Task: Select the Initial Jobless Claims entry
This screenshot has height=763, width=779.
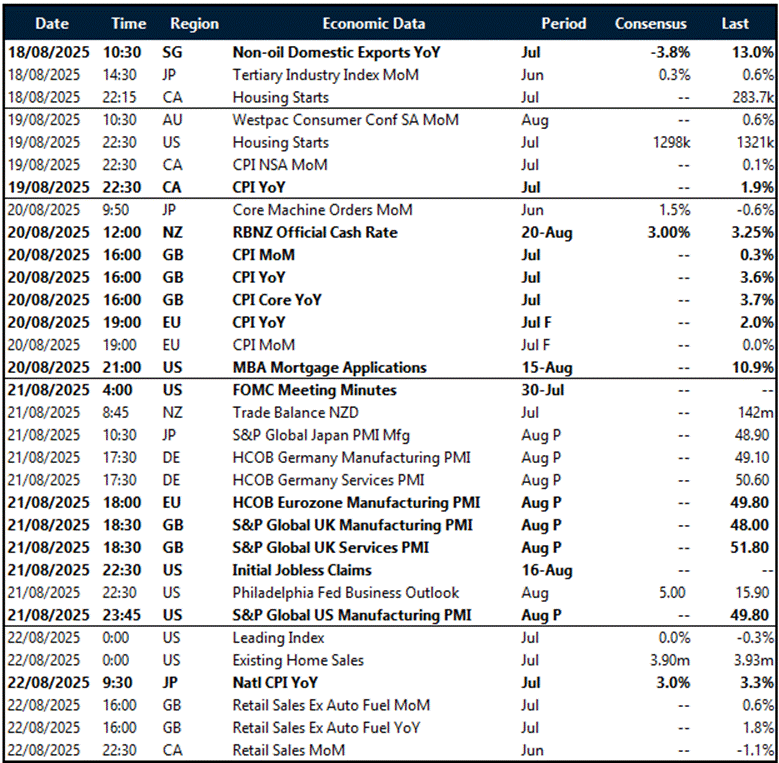Action: pyautogui.click(x=300, y=570)
